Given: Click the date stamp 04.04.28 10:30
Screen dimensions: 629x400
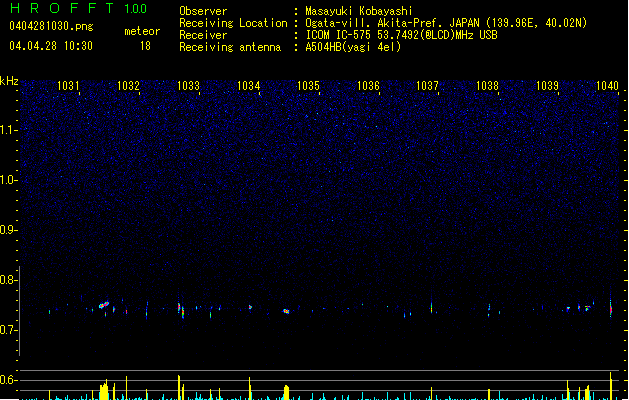Looking at the screenshot, I should pos(51,46).
